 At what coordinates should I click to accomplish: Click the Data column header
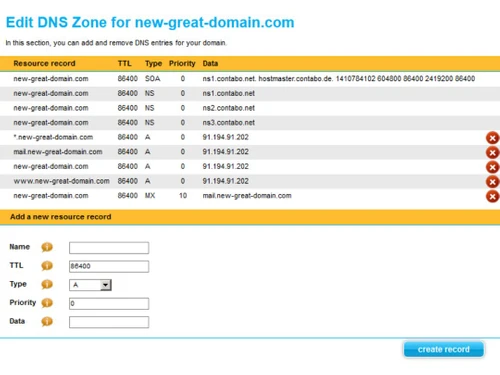(210, 63)
